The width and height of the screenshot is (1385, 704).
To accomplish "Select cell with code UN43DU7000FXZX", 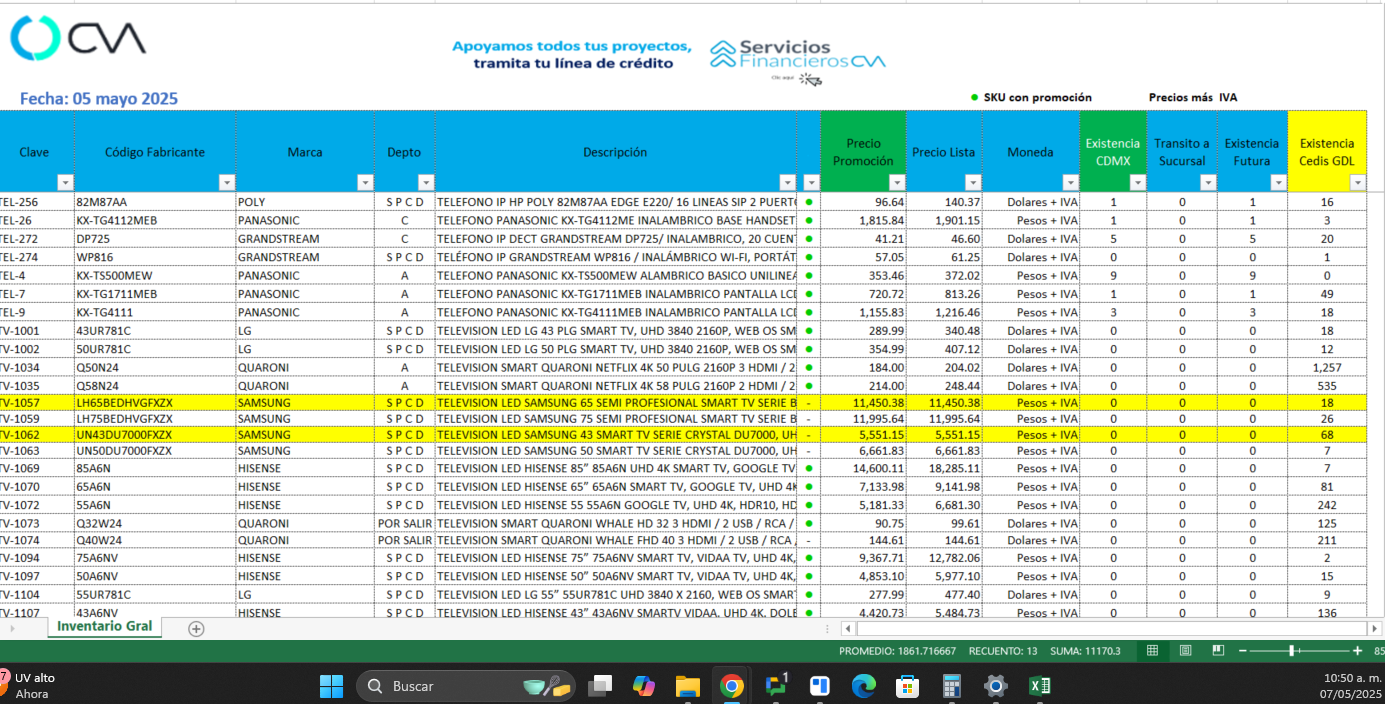I will pyautogui.click(x=155, y=435).
